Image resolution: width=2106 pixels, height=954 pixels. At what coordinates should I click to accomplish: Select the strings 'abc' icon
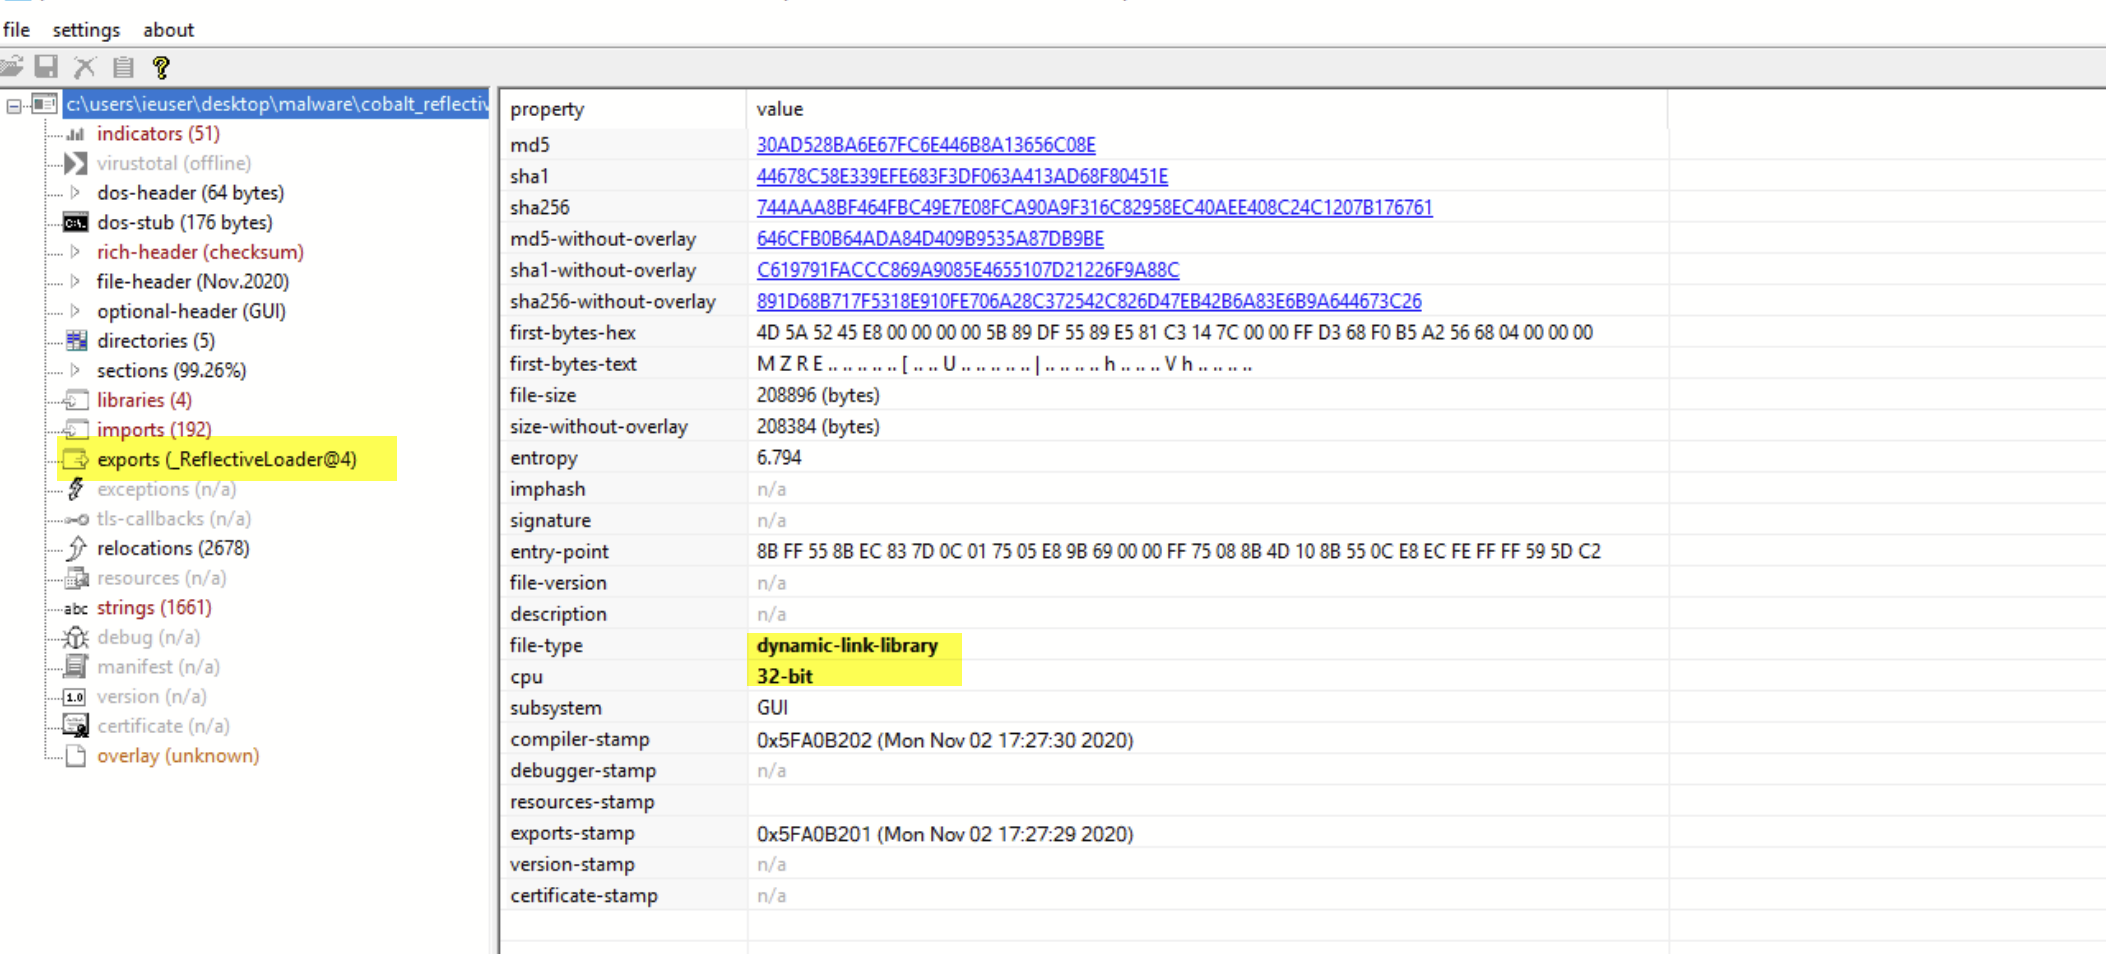click(74, 607)
